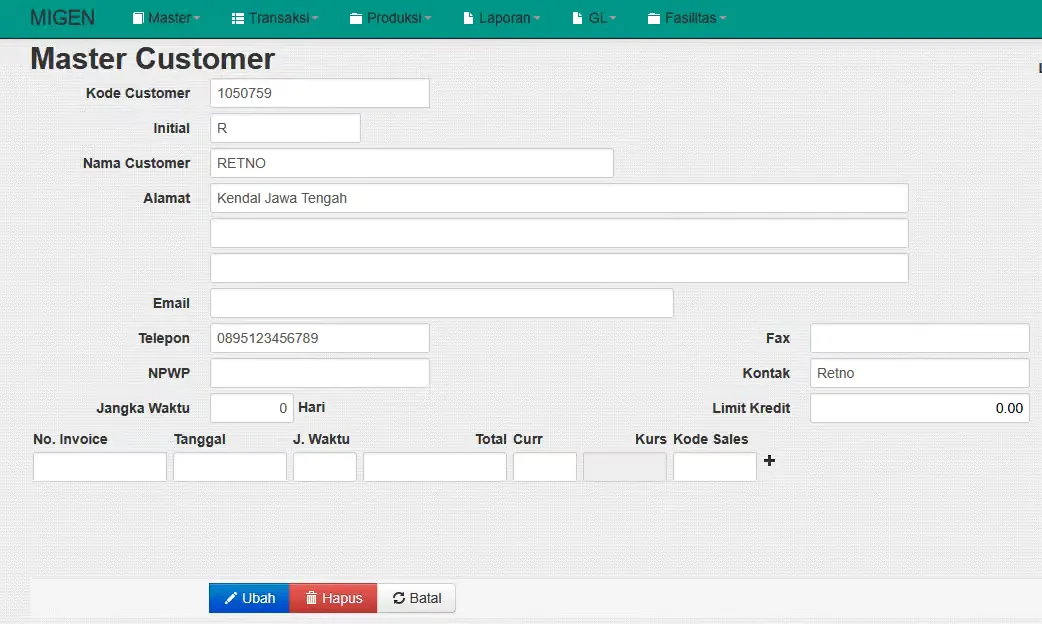Open the Master menu
The image size is (1042, 624).
[x=166, y=18]
